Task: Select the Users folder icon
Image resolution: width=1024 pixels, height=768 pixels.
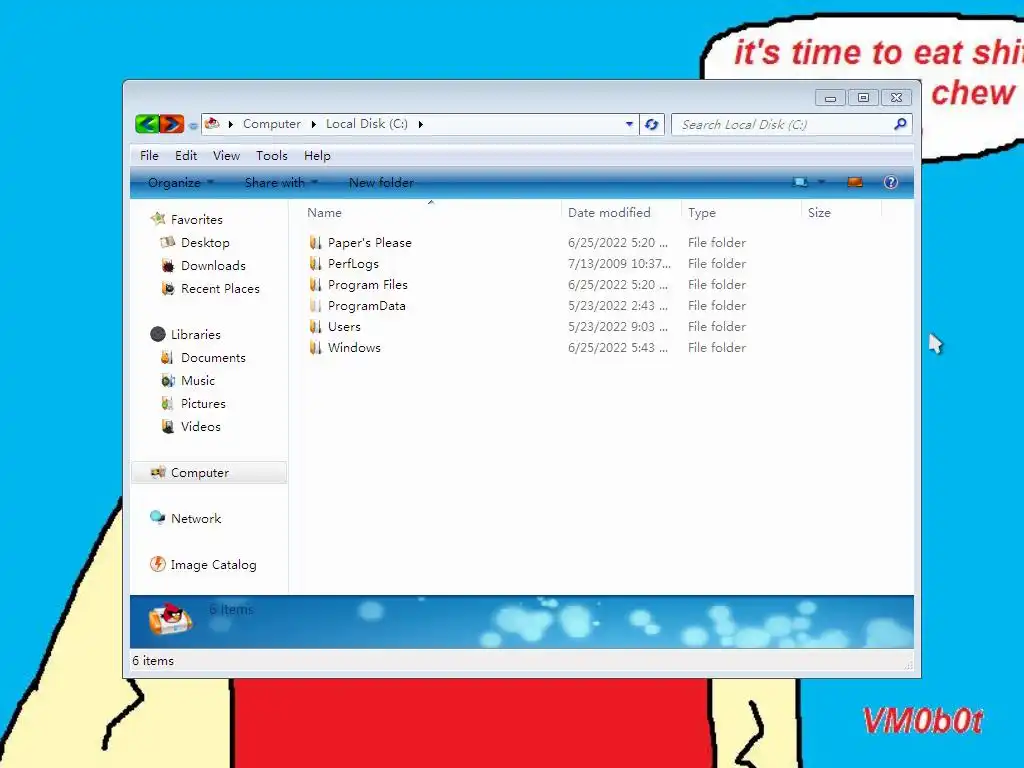Action: (x=316, y=327)
